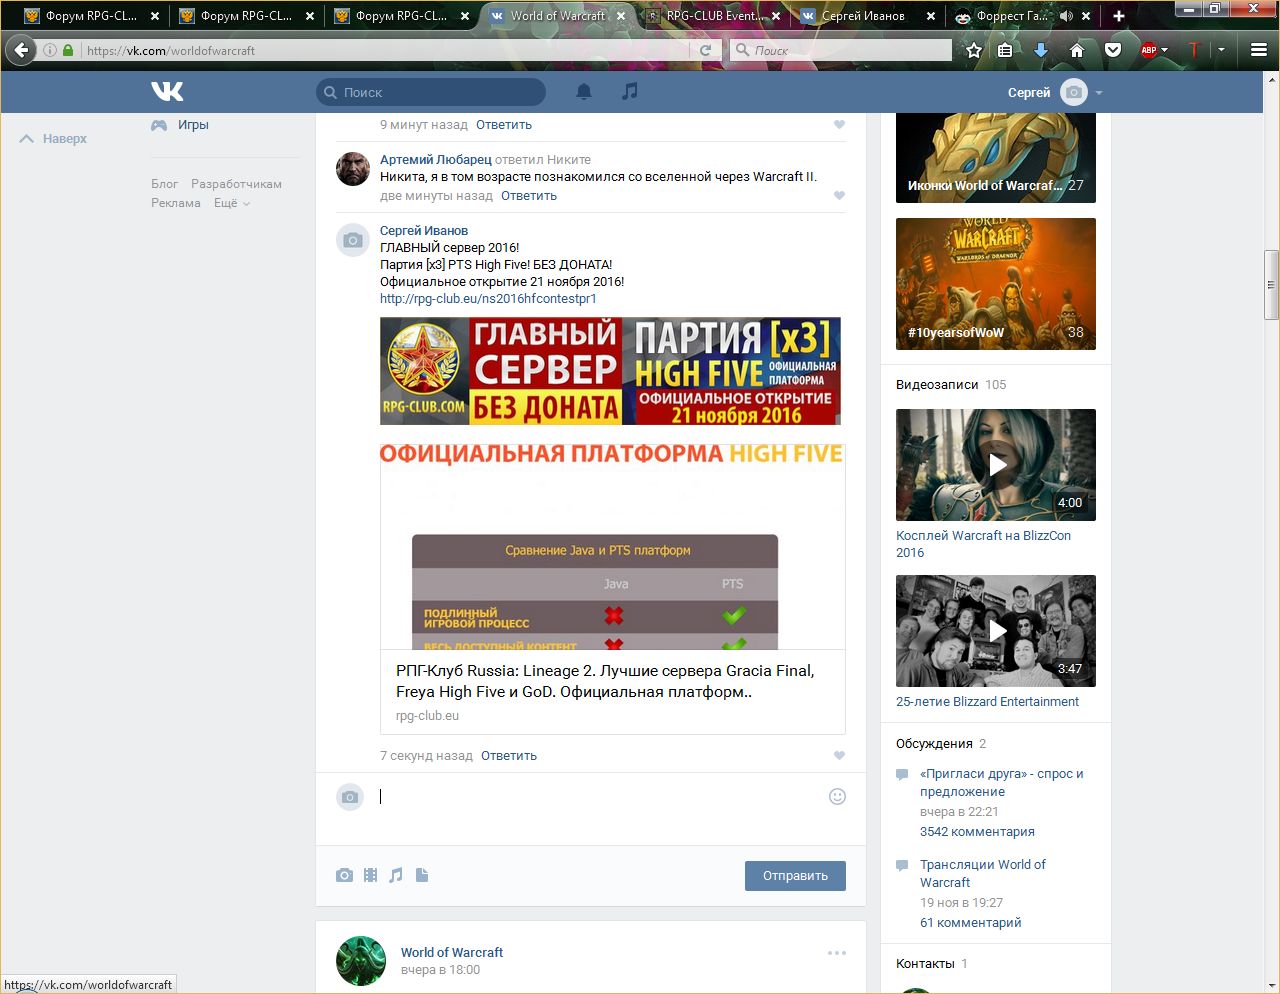Open the emoji smiley picker
The width and height of the screenshot is (1280, 994).
click(x=838, y=796)
